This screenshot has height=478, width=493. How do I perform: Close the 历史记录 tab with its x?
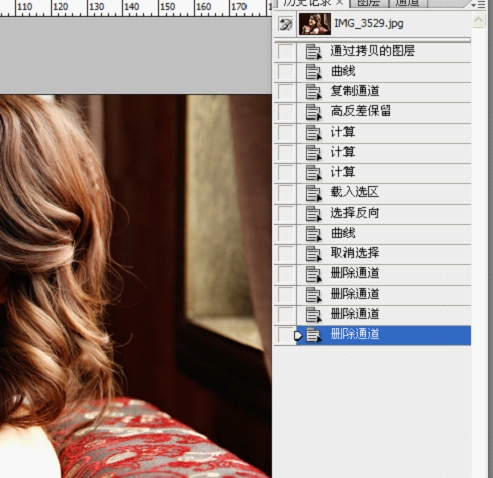coord(340,3)
